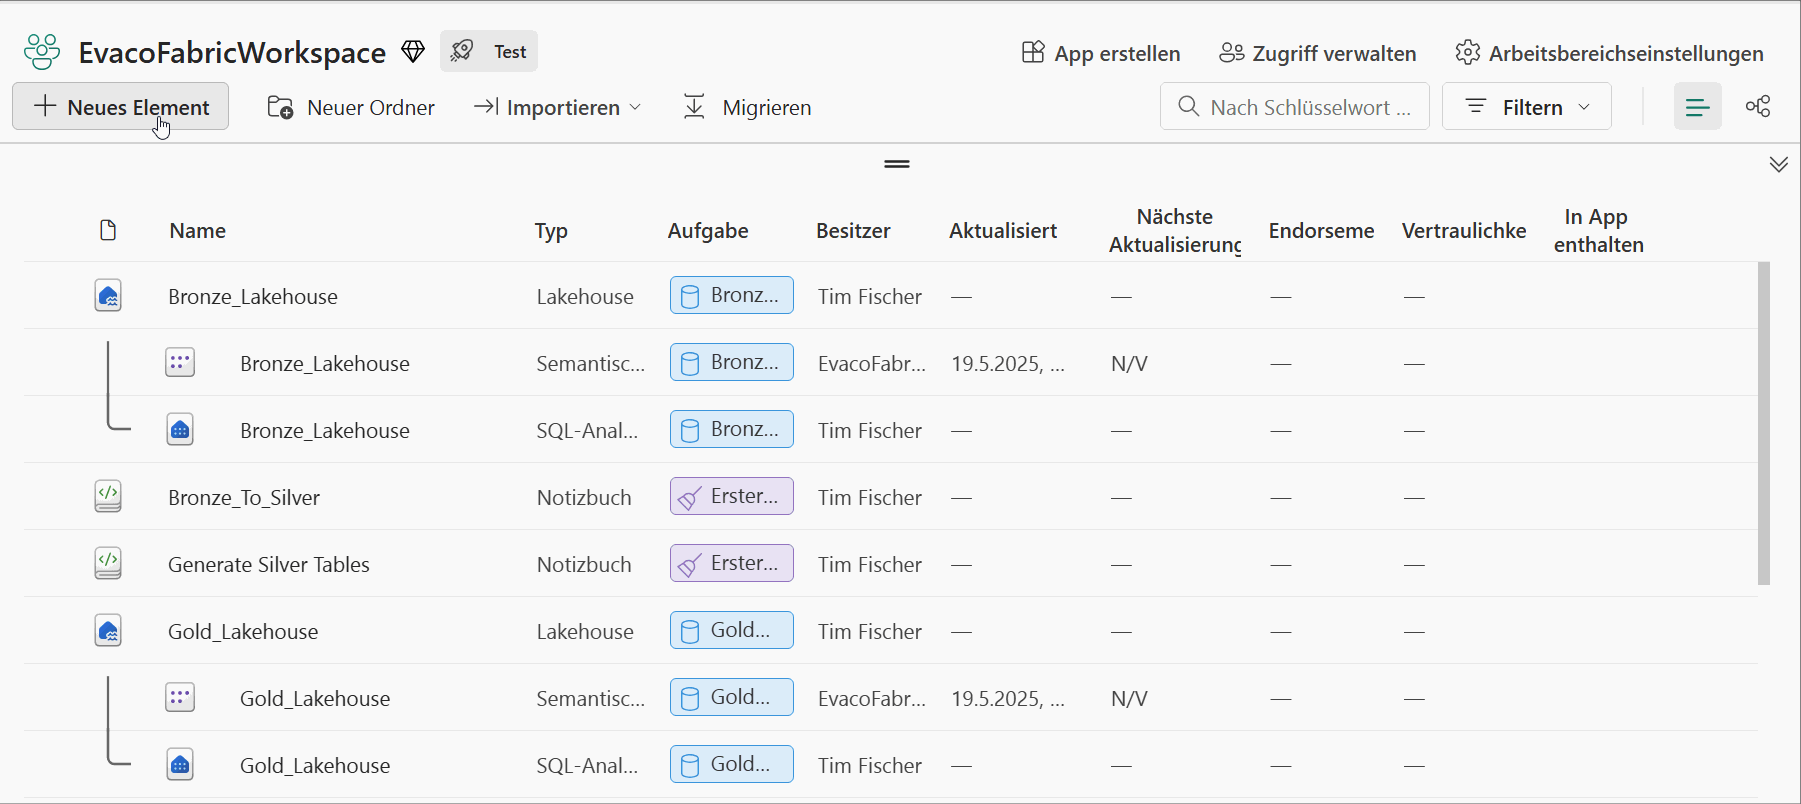This screenshot has width=1801, height=804.
Task: Open Zugriff verwalten
Action: 1317,53
